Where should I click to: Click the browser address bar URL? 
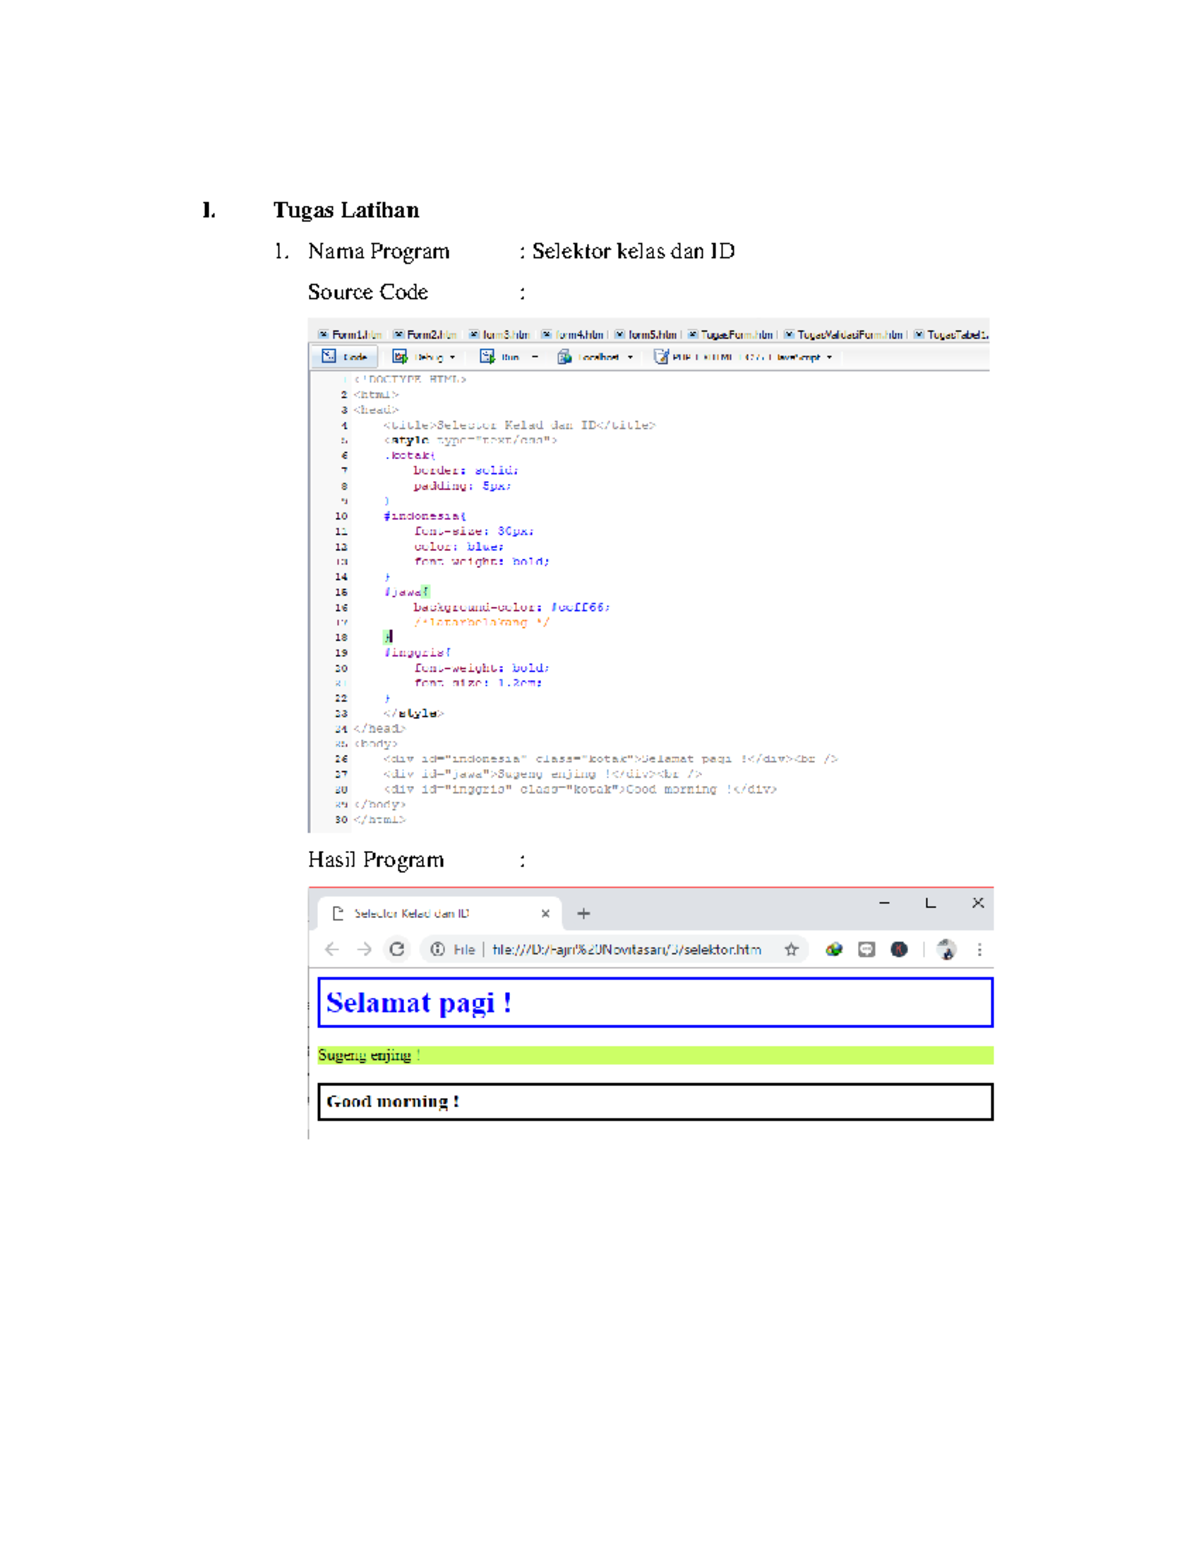point(626,949)
